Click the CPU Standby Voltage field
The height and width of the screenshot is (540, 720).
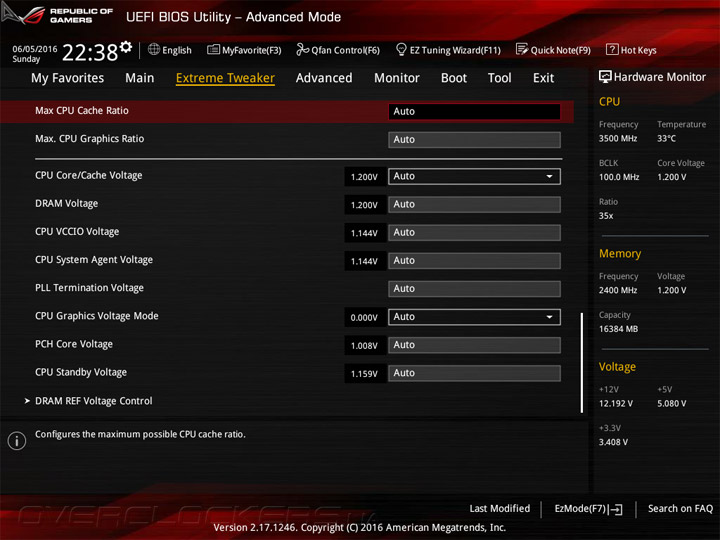(x=474, y=373)
